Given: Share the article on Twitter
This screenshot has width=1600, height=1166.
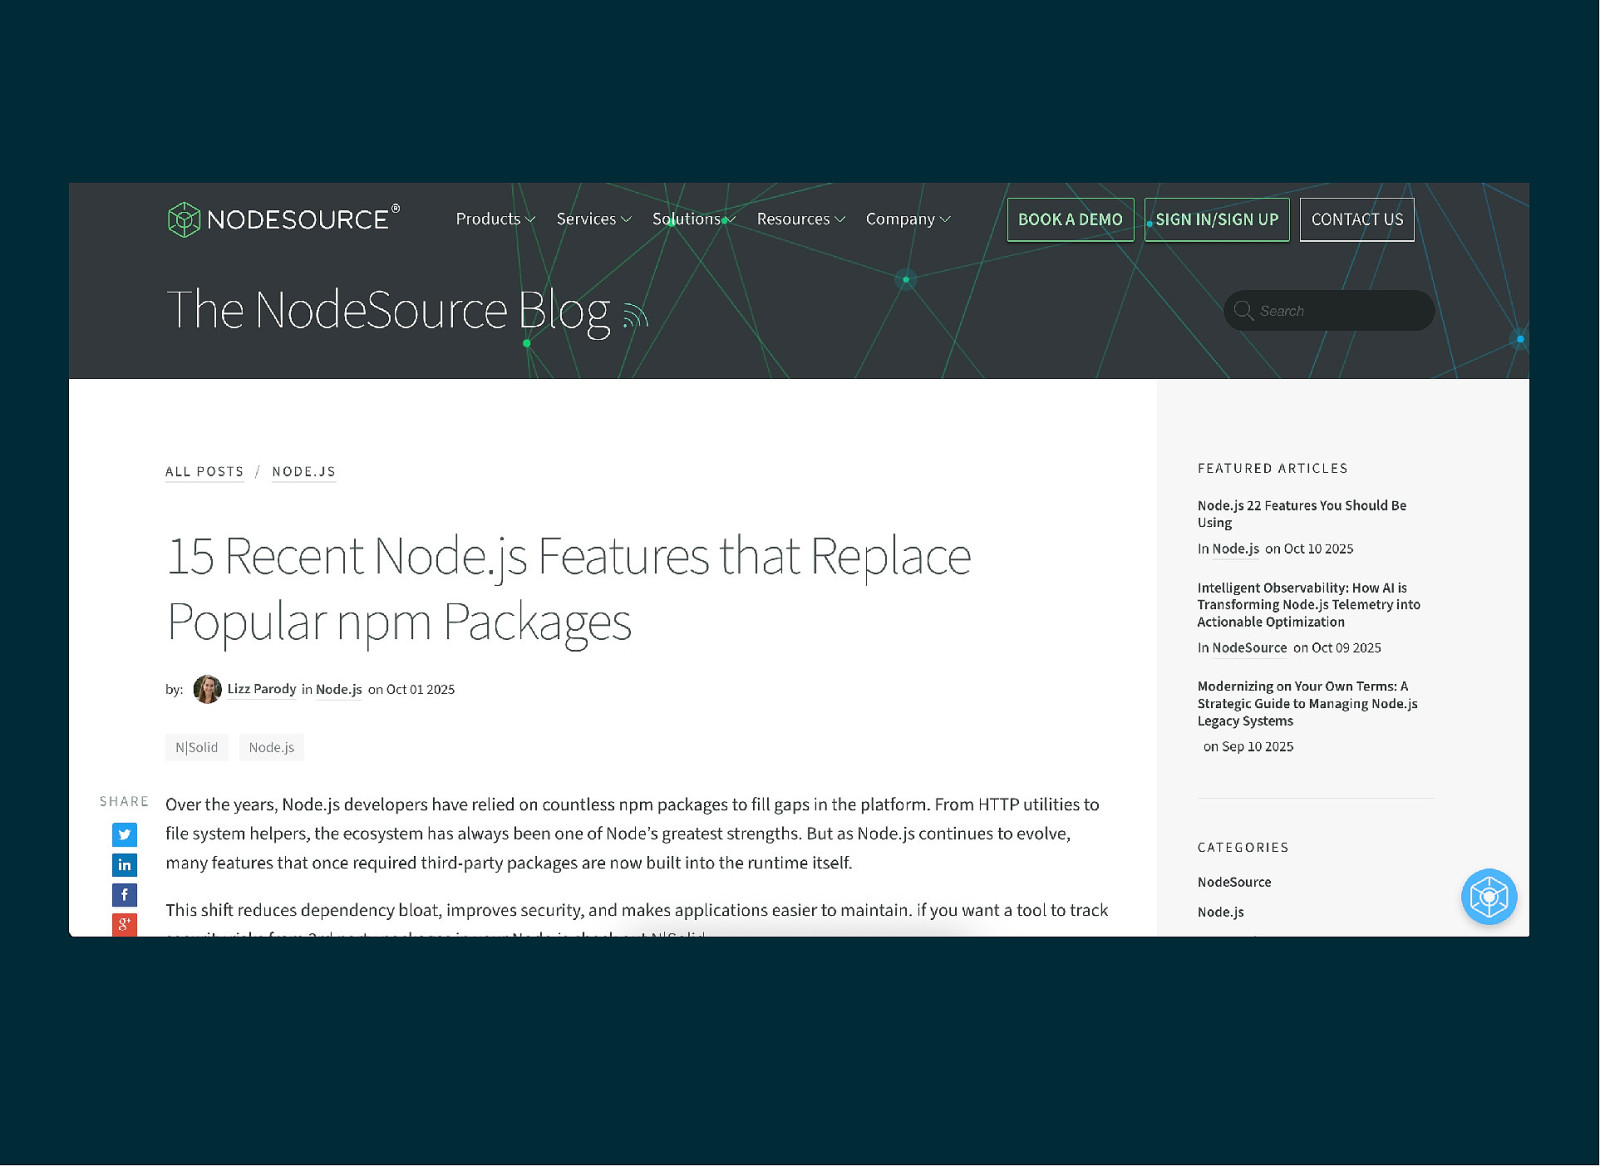Looking at the screenshot, I should coord(124,835).
